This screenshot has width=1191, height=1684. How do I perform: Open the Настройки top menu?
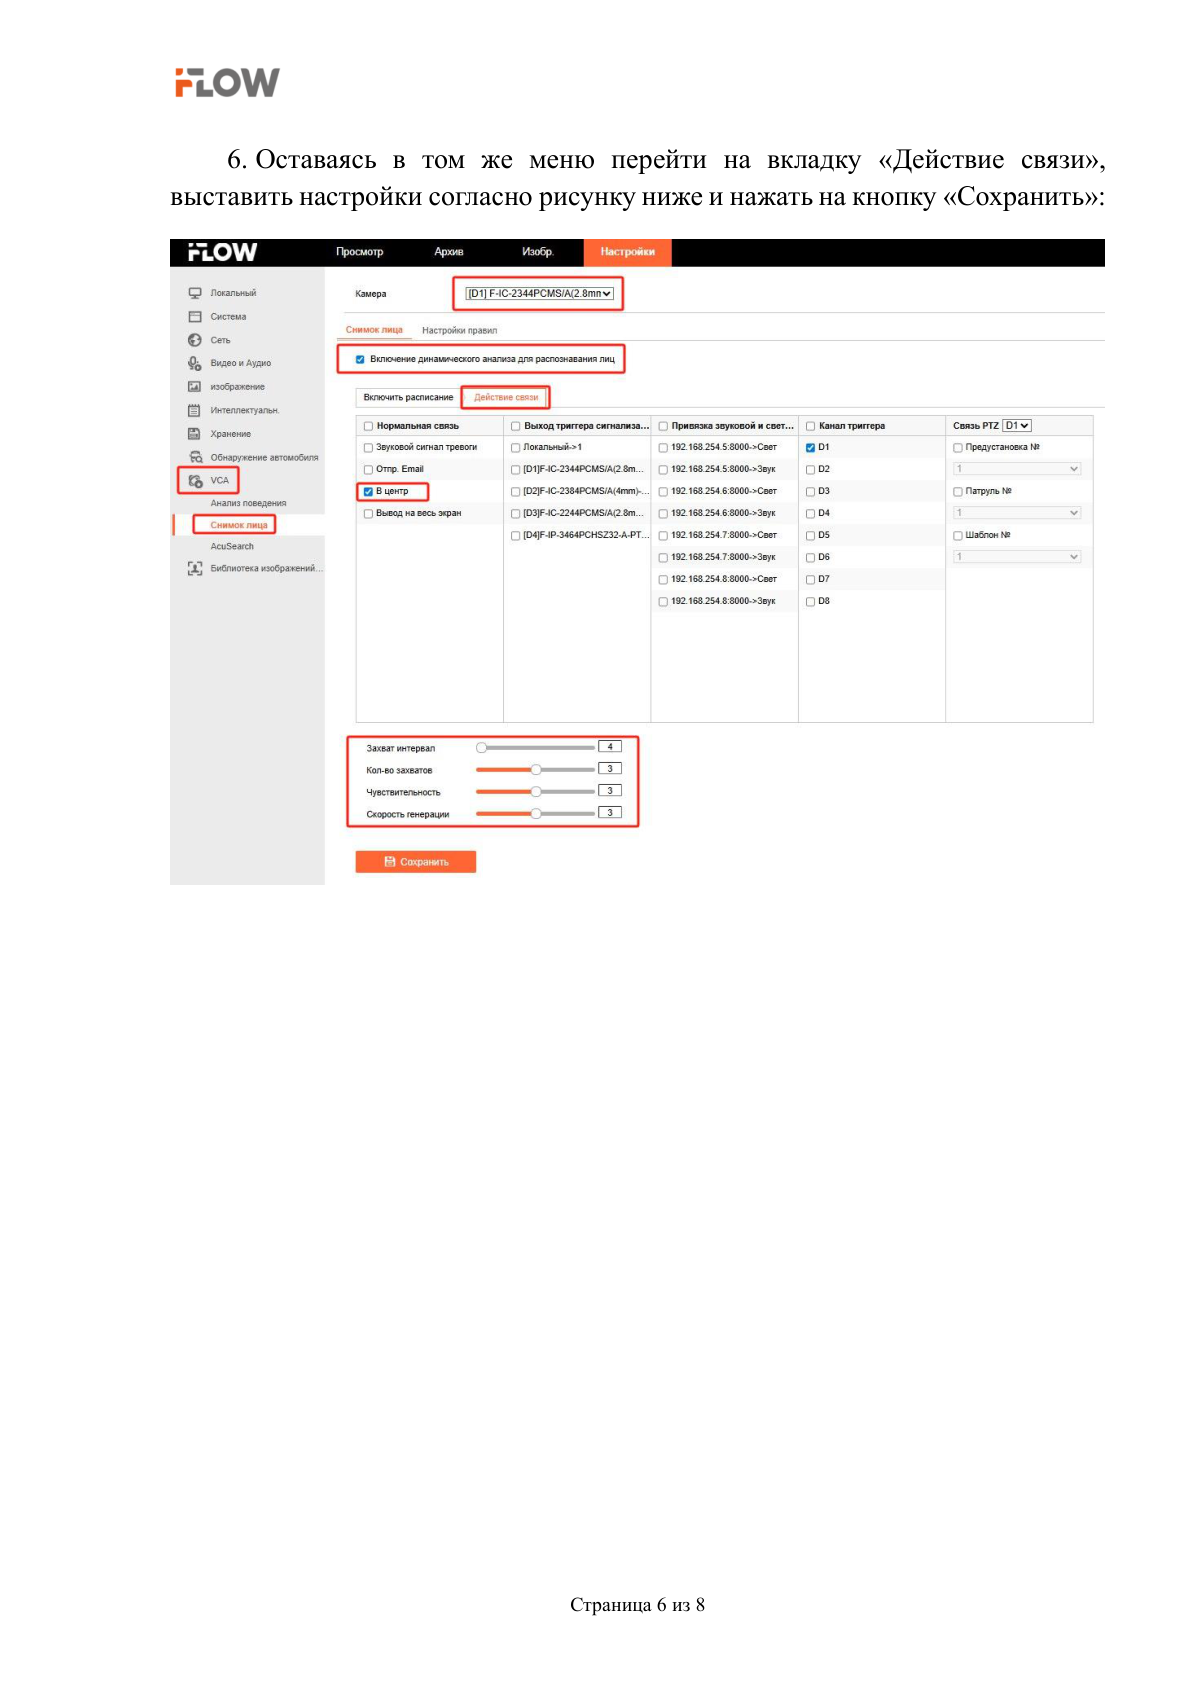tap(628, 252)
